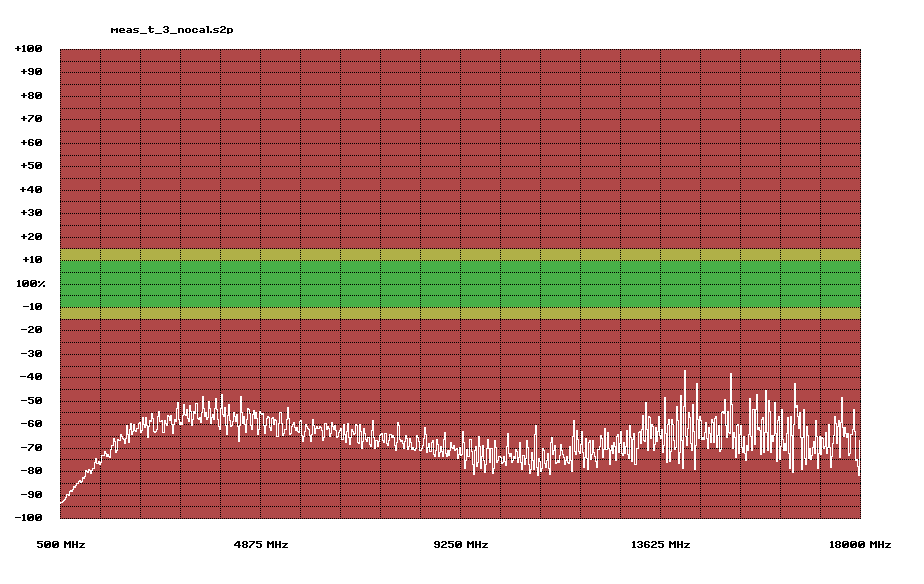Click the upper yellow warning band
This screenshot has height=584, width=924.
pyautogui.click(x=460, y=255)
